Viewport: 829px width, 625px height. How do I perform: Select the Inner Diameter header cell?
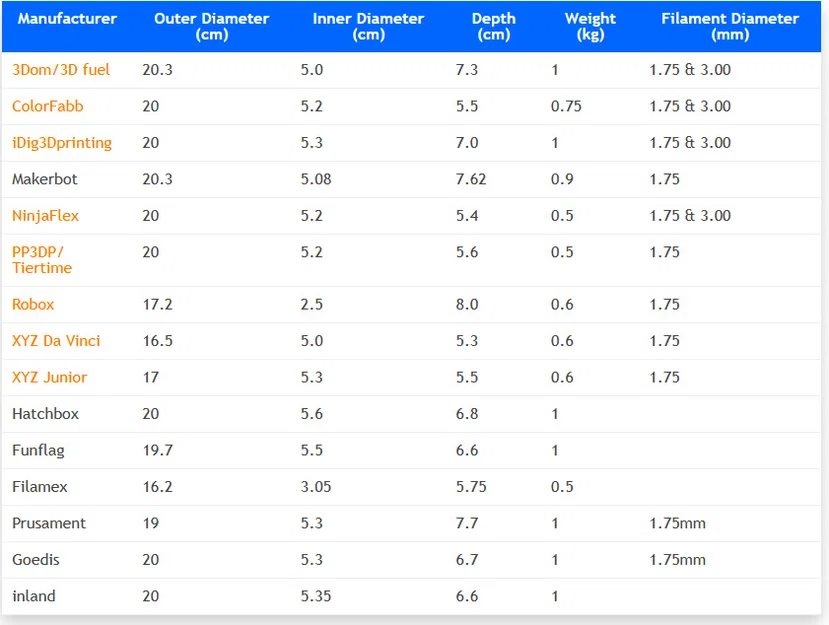(368, 26)
